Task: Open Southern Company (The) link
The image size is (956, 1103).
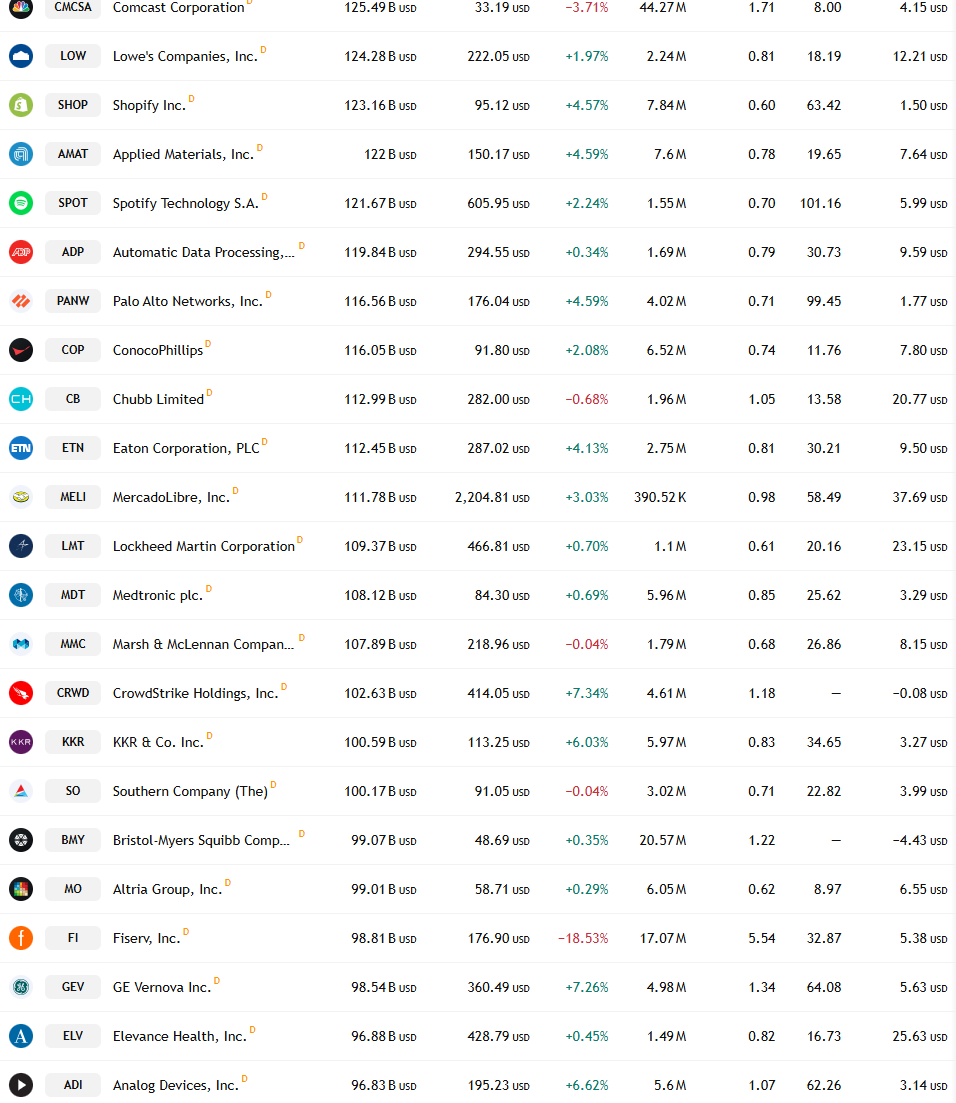Action: click(190, 791)
